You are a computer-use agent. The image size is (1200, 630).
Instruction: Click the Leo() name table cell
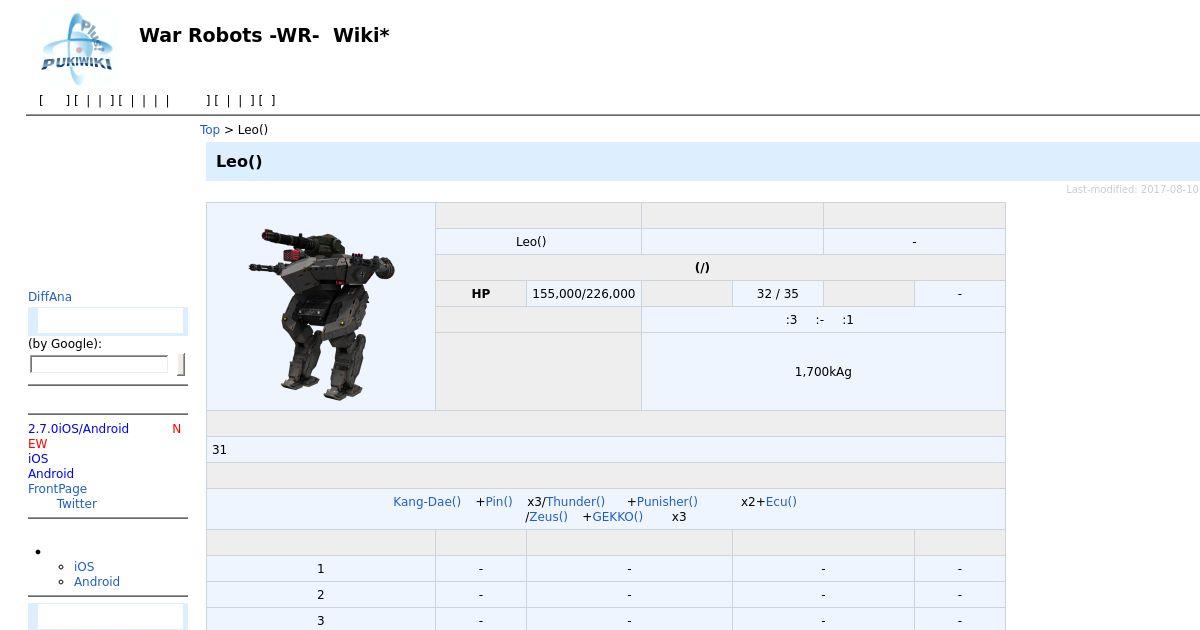(538, 242)
